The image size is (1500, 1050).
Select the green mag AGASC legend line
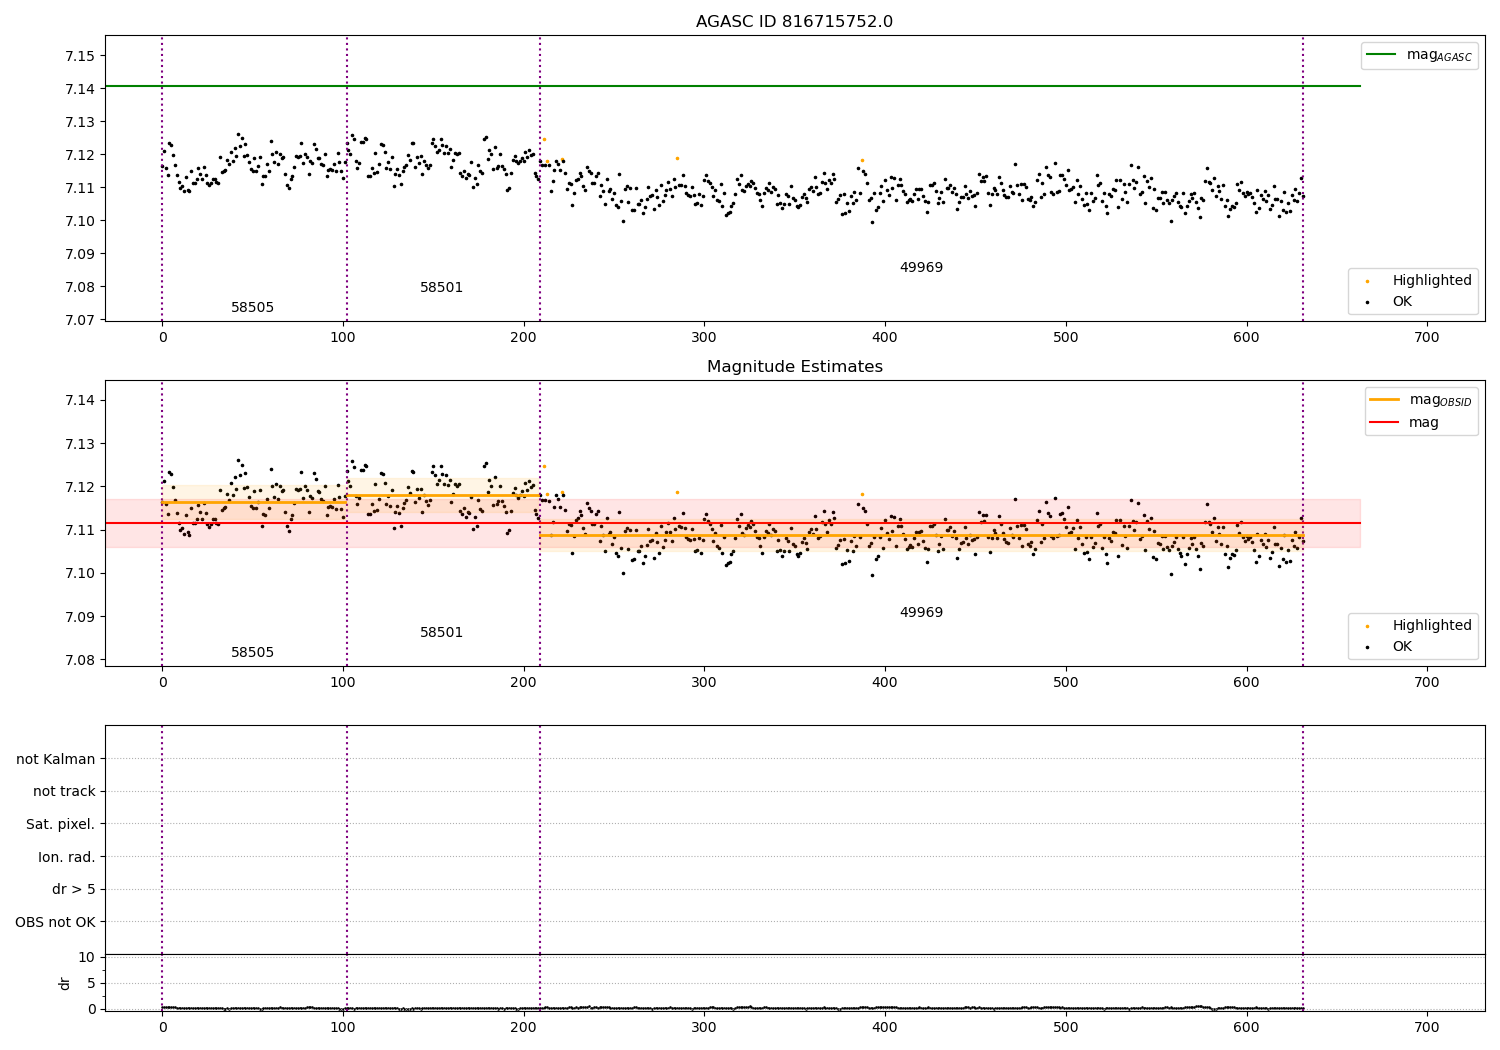pos(1382,55)
